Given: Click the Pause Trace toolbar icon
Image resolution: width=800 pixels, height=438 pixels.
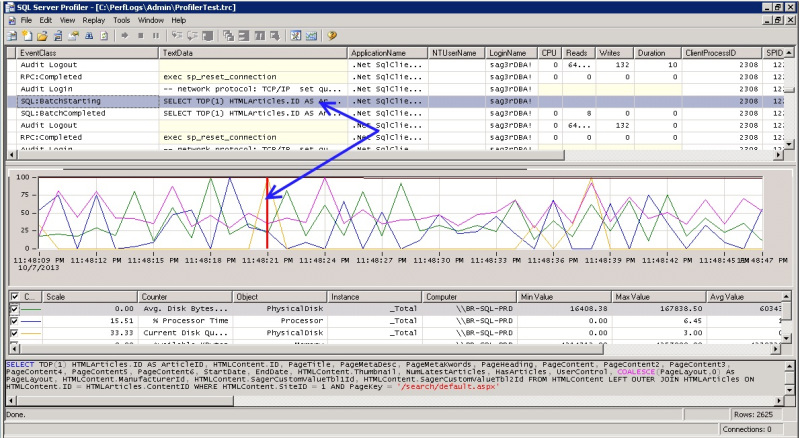Looking at the screenshot, I should tap(156, 35).
